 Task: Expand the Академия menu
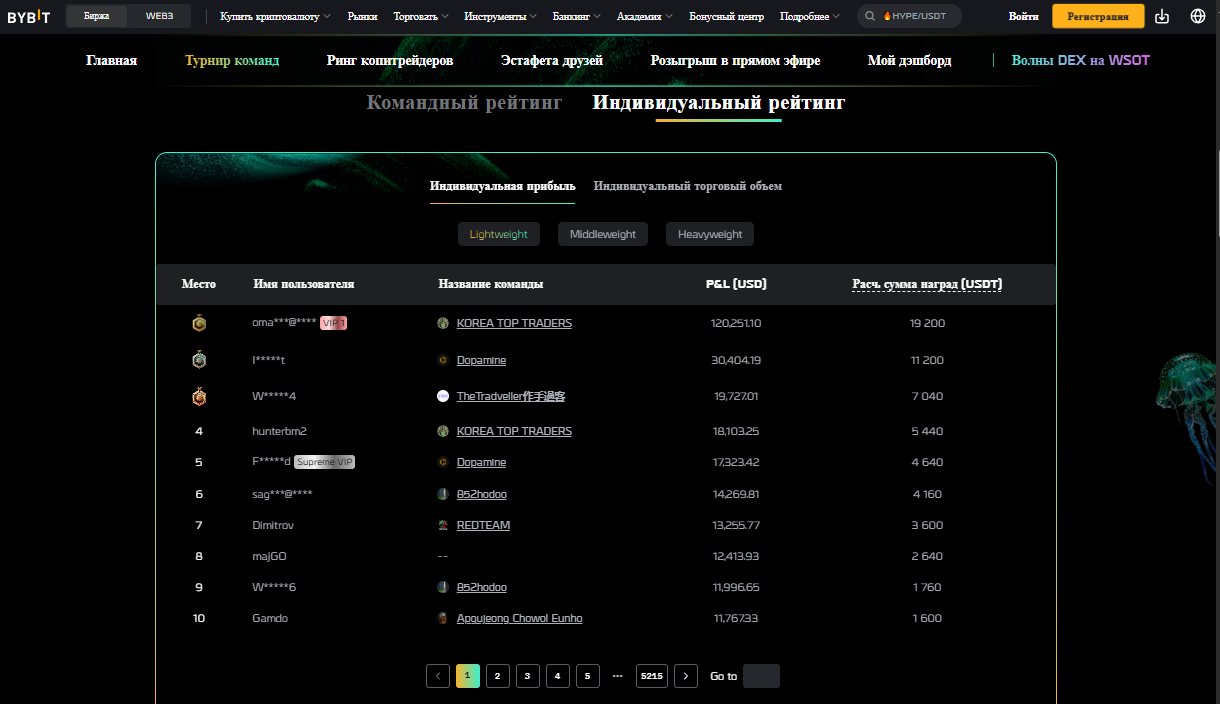pos(645,16)
